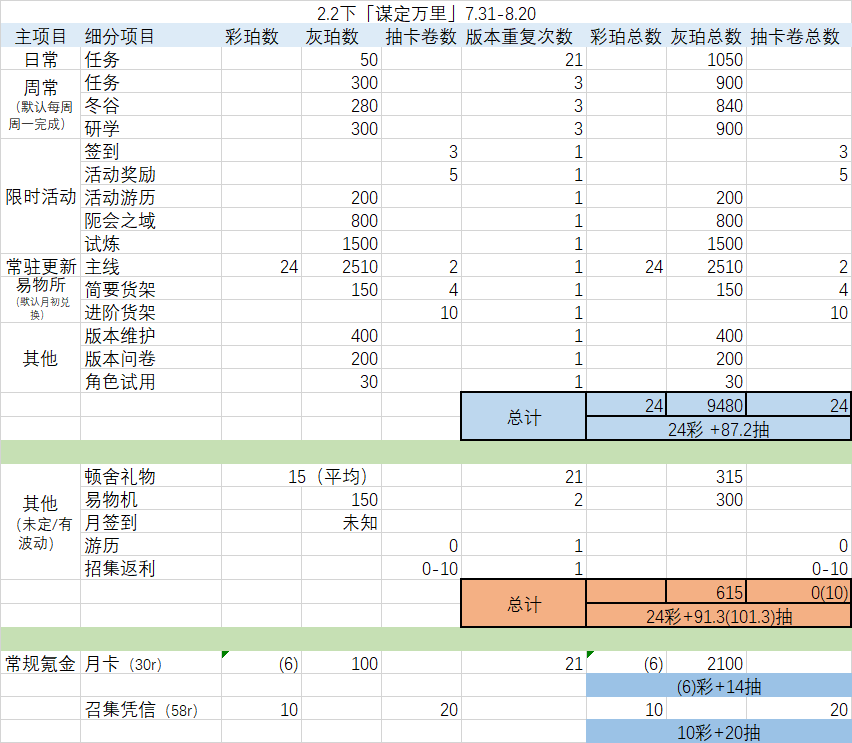Select the total 2100 cell
The width and height of the screenshot is (852, 743).
(706, 663)
